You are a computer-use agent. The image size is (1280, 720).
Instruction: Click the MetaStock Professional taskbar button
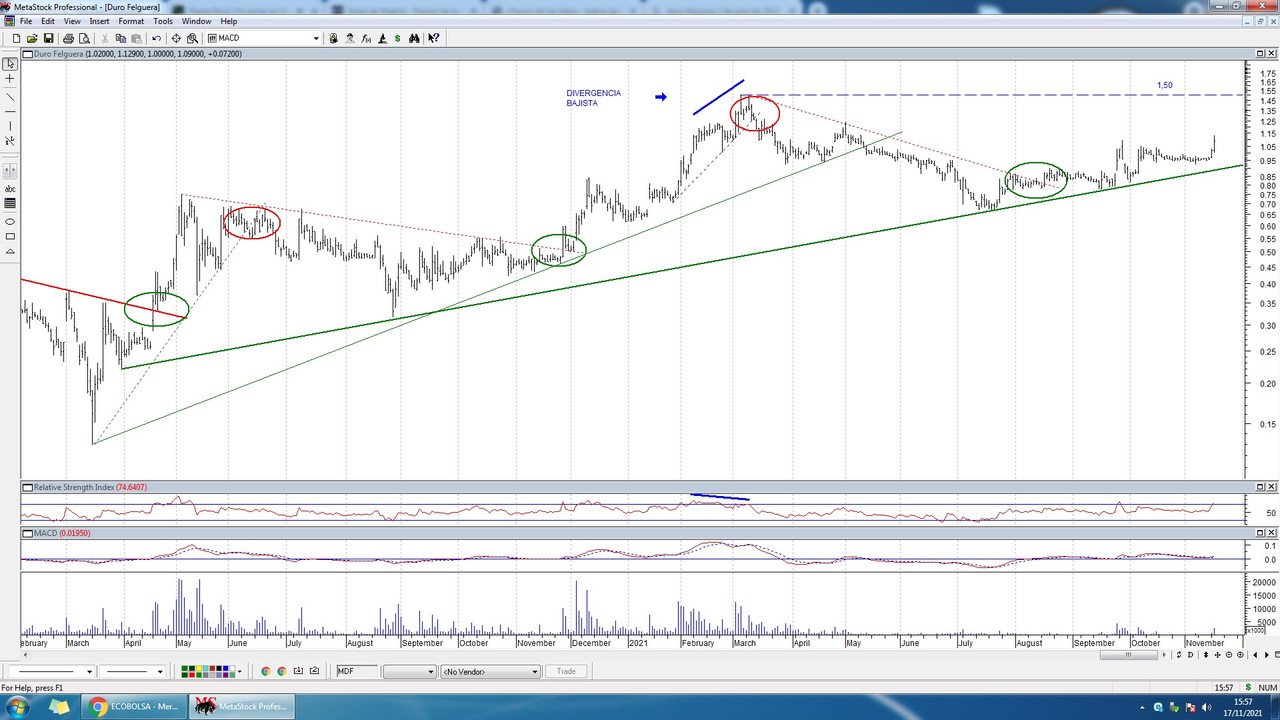point(240,707)
